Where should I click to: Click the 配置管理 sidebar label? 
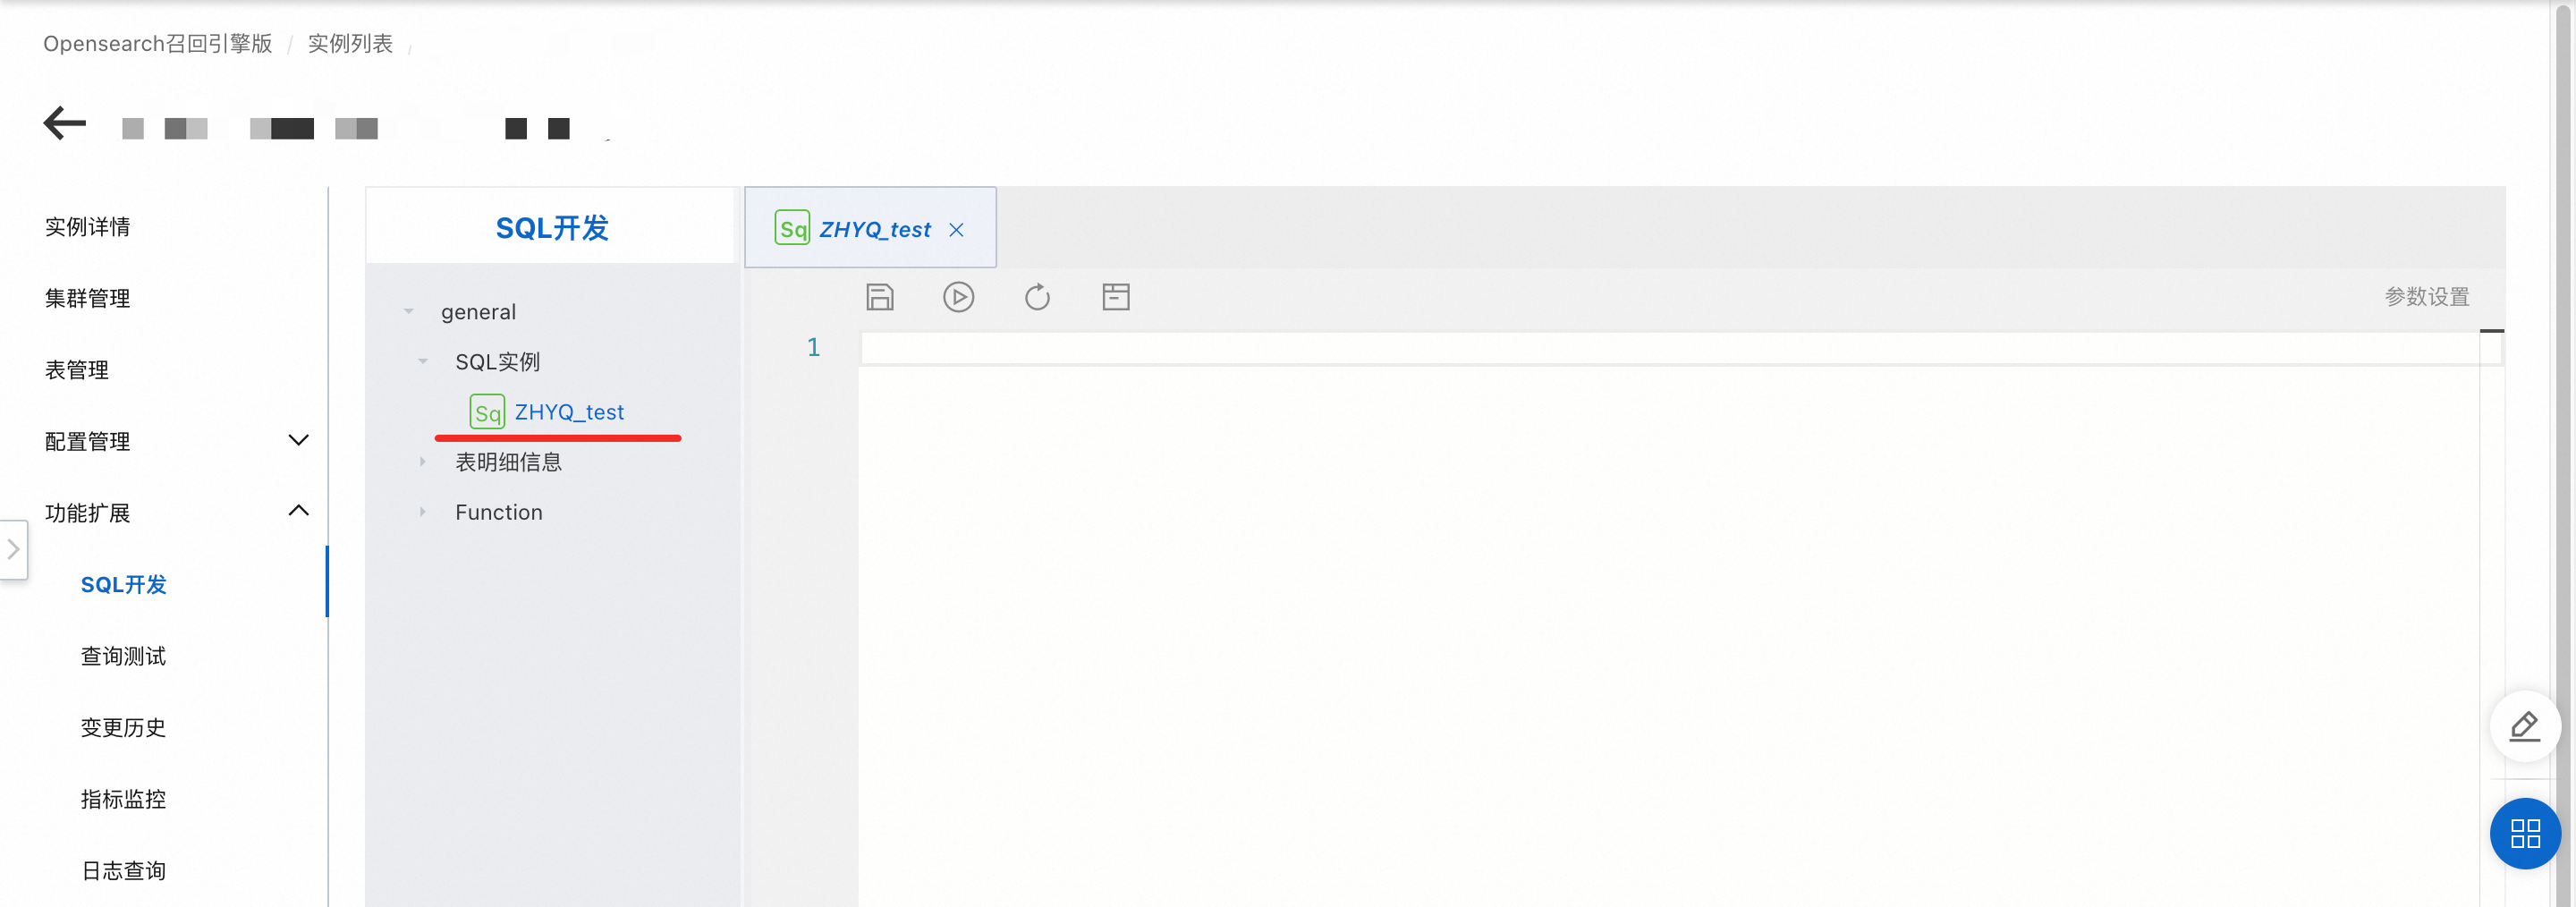pyautogui.click(x=88, y=441)
